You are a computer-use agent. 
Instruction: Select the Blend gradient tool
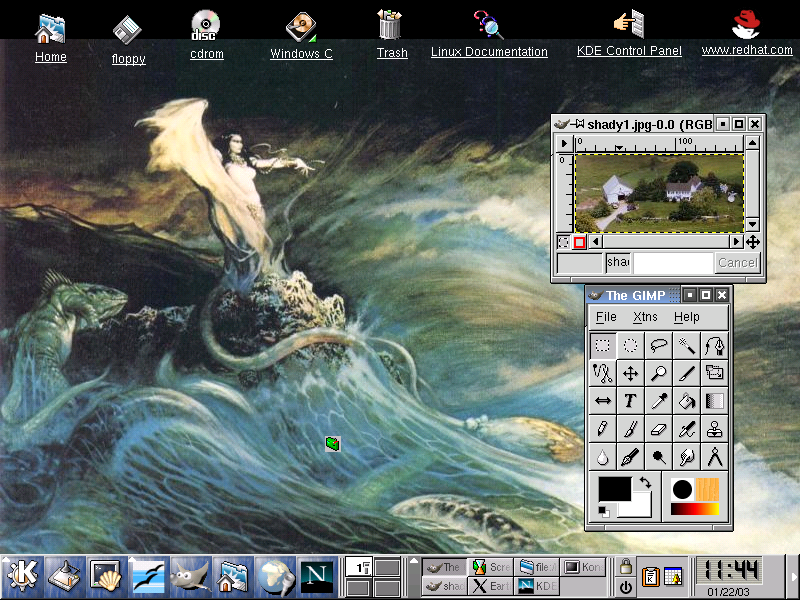[715, 401]
